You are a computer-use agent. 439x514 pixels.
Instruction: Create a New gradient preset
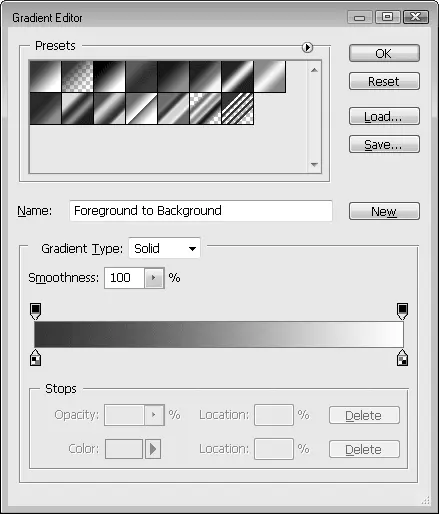(384, 211)
